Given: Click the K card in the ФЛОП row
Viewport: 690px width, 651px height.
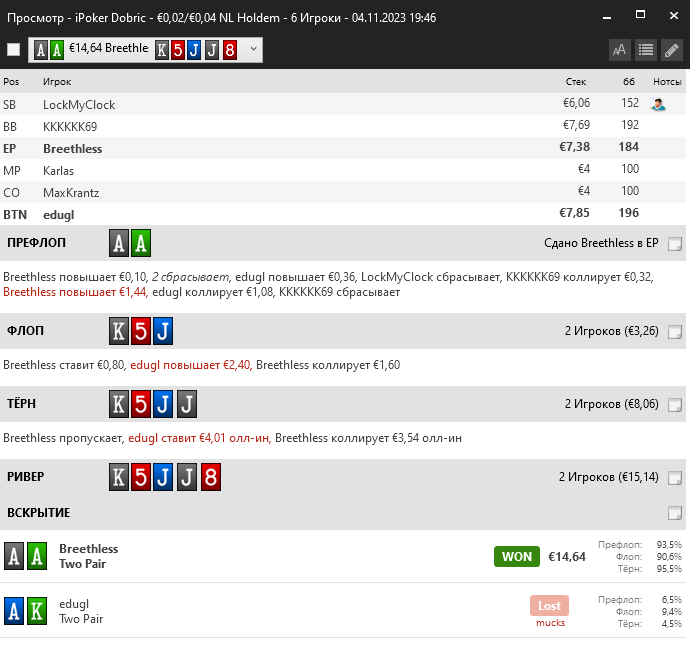Looking at the screenshot, I should 119,331.
